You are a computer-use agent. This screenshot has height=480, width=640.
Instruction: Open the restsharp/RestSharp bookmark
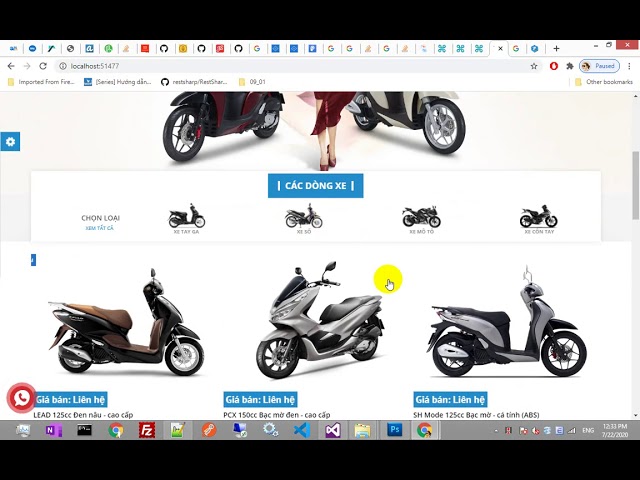coord(194,82)
